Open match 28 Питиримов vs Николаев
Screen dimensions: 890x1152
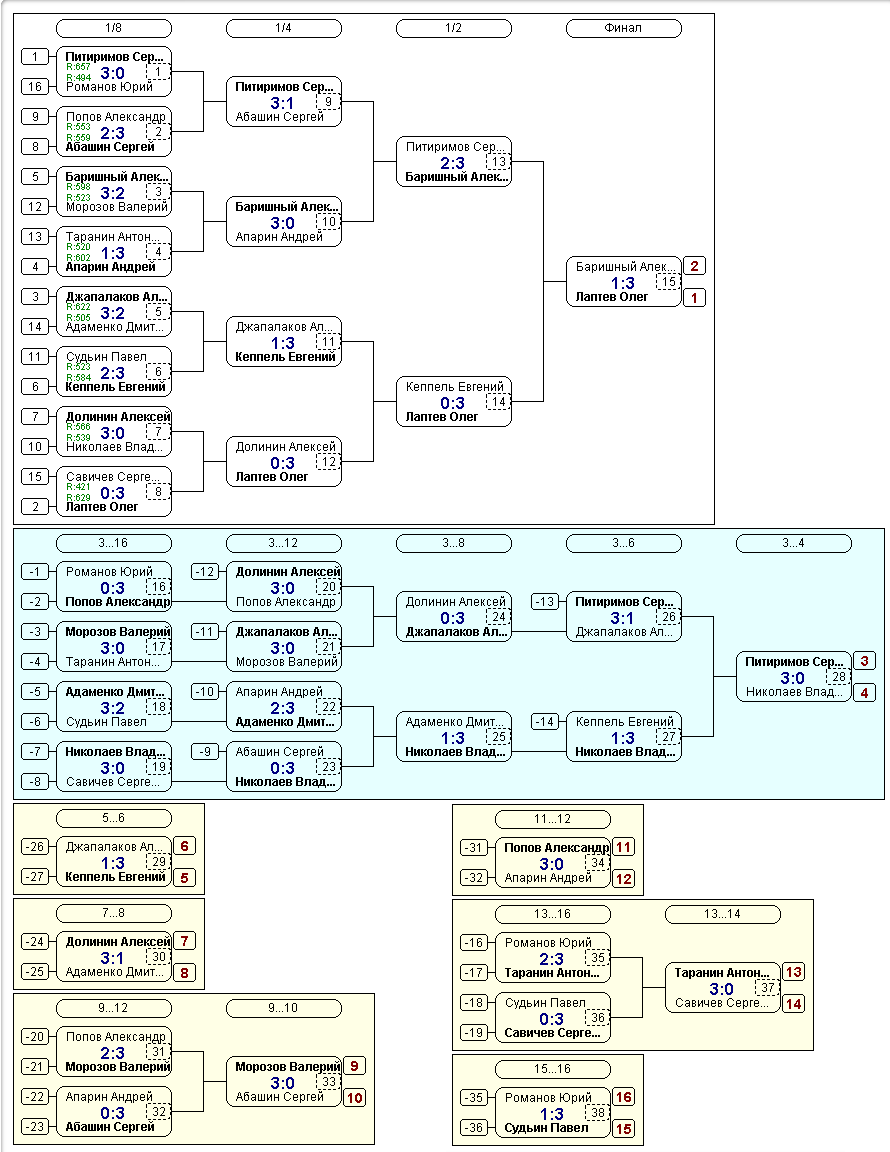click(794, 677)
